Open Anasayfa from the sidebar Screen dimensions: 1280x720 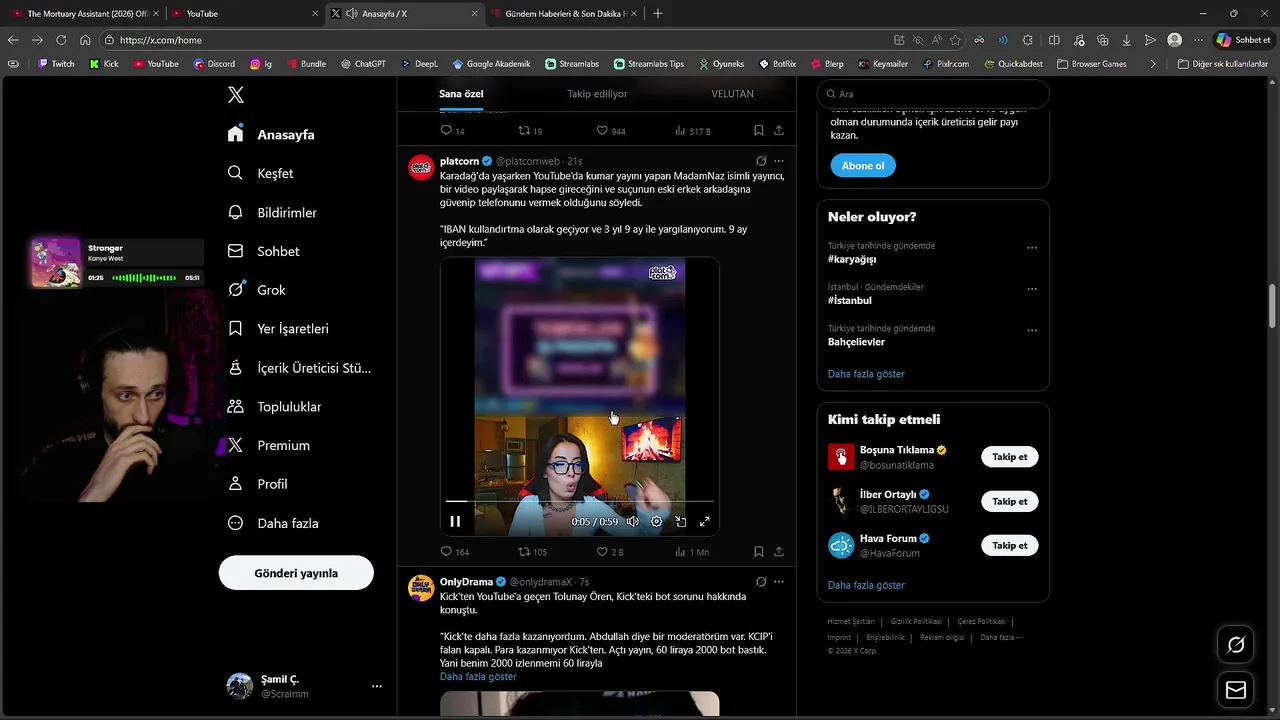tap(271, 134)
